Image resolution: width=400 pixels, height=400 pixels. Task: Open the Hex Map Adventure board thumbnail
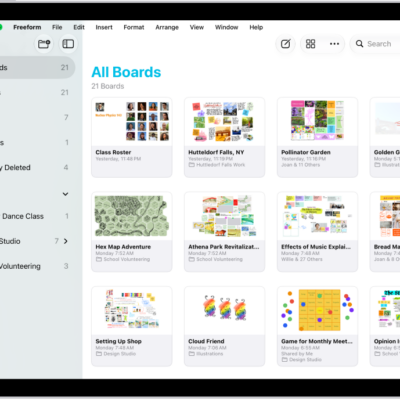point(132,216)
